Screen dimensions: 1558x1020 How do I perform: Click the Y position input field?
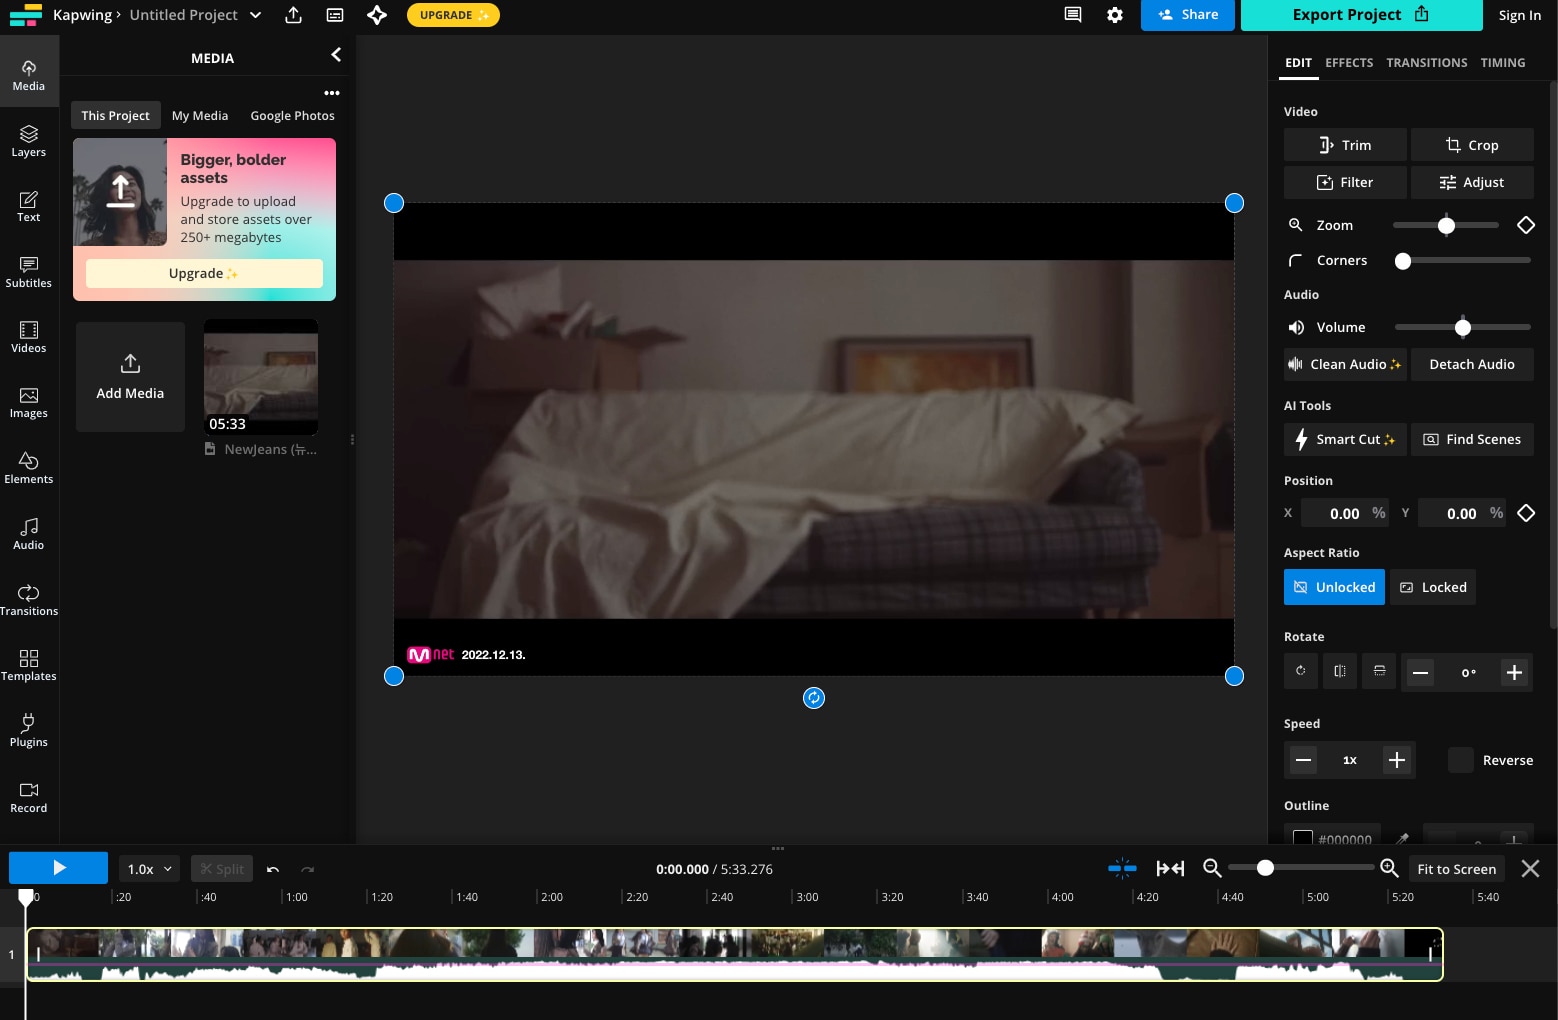point(1462,513)
